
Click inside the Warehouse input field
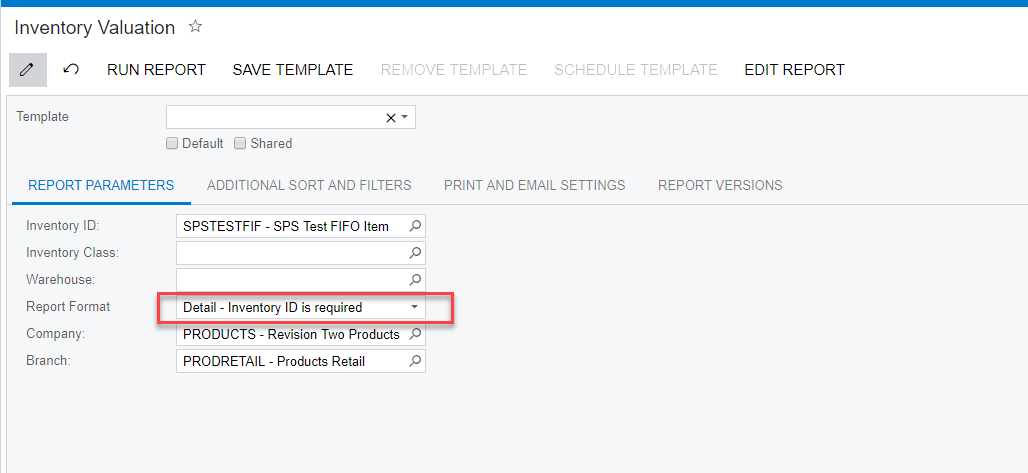[x=290, y=280]
